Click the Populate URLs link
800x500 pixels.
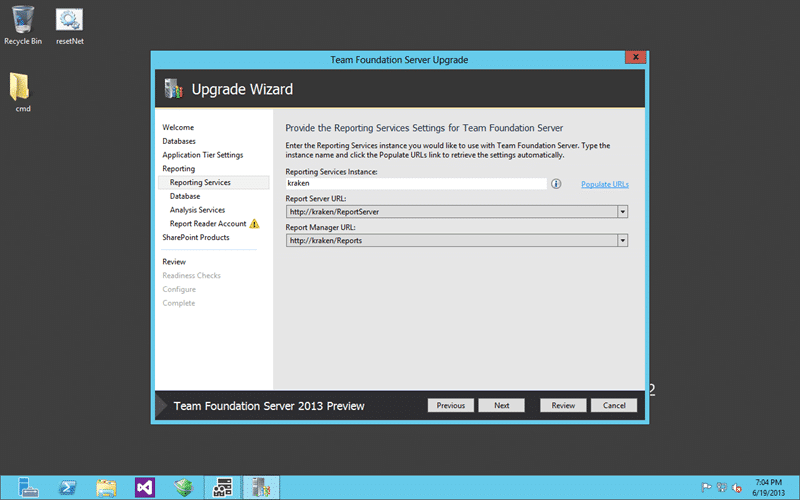pyautogui.click(x=605, y=184)
